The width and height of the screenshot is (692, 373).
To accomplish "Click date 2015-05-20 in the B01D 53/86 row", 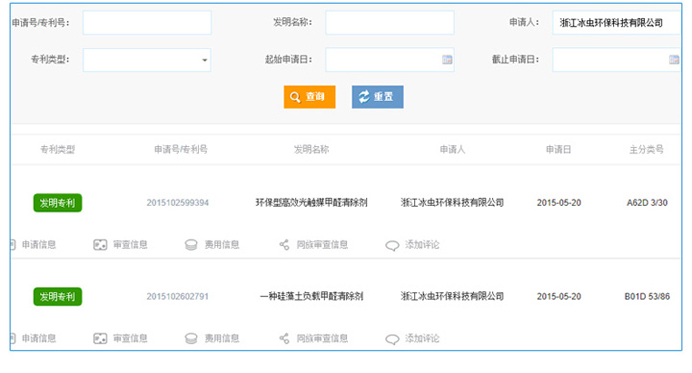I will 559,297.
